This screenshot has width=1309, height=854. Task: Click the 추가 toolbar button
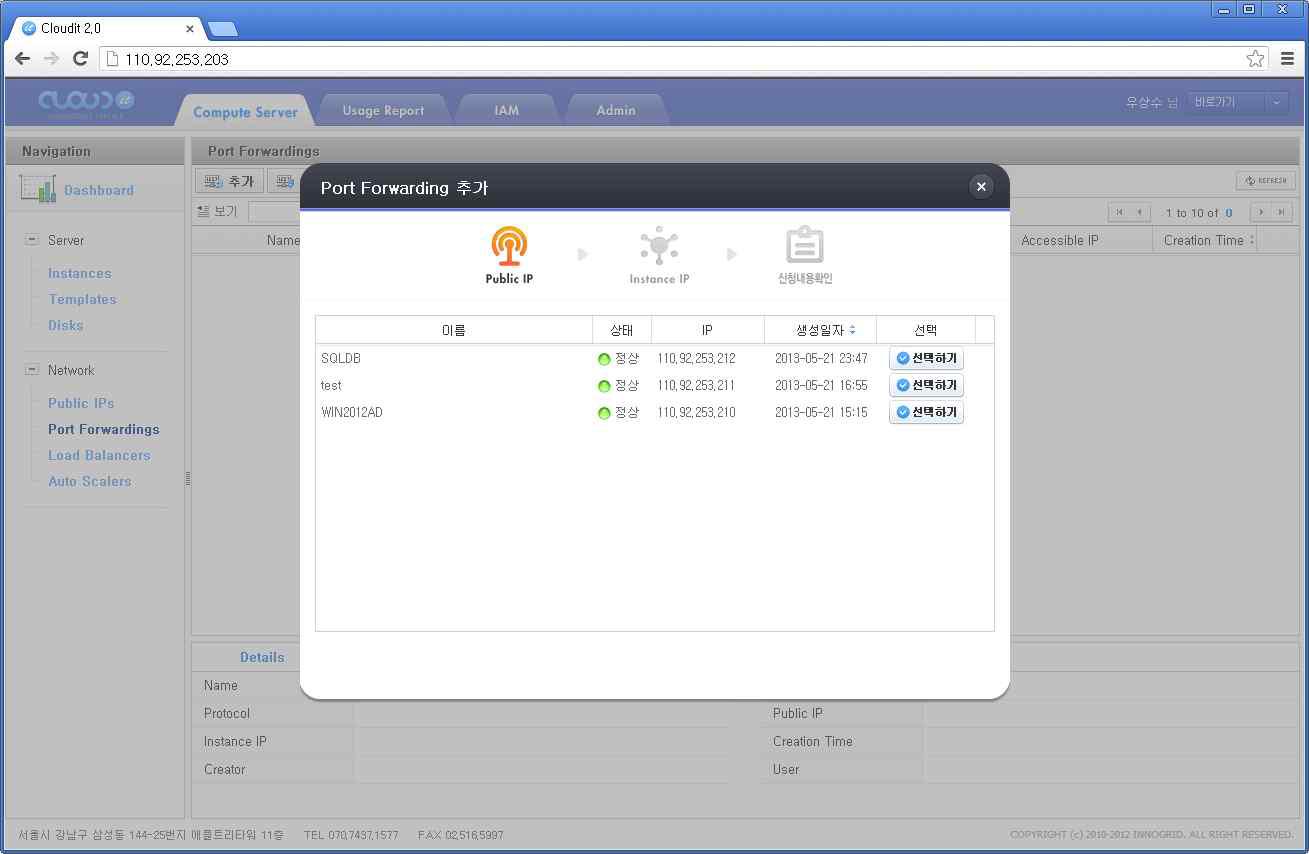click(229, 181)
